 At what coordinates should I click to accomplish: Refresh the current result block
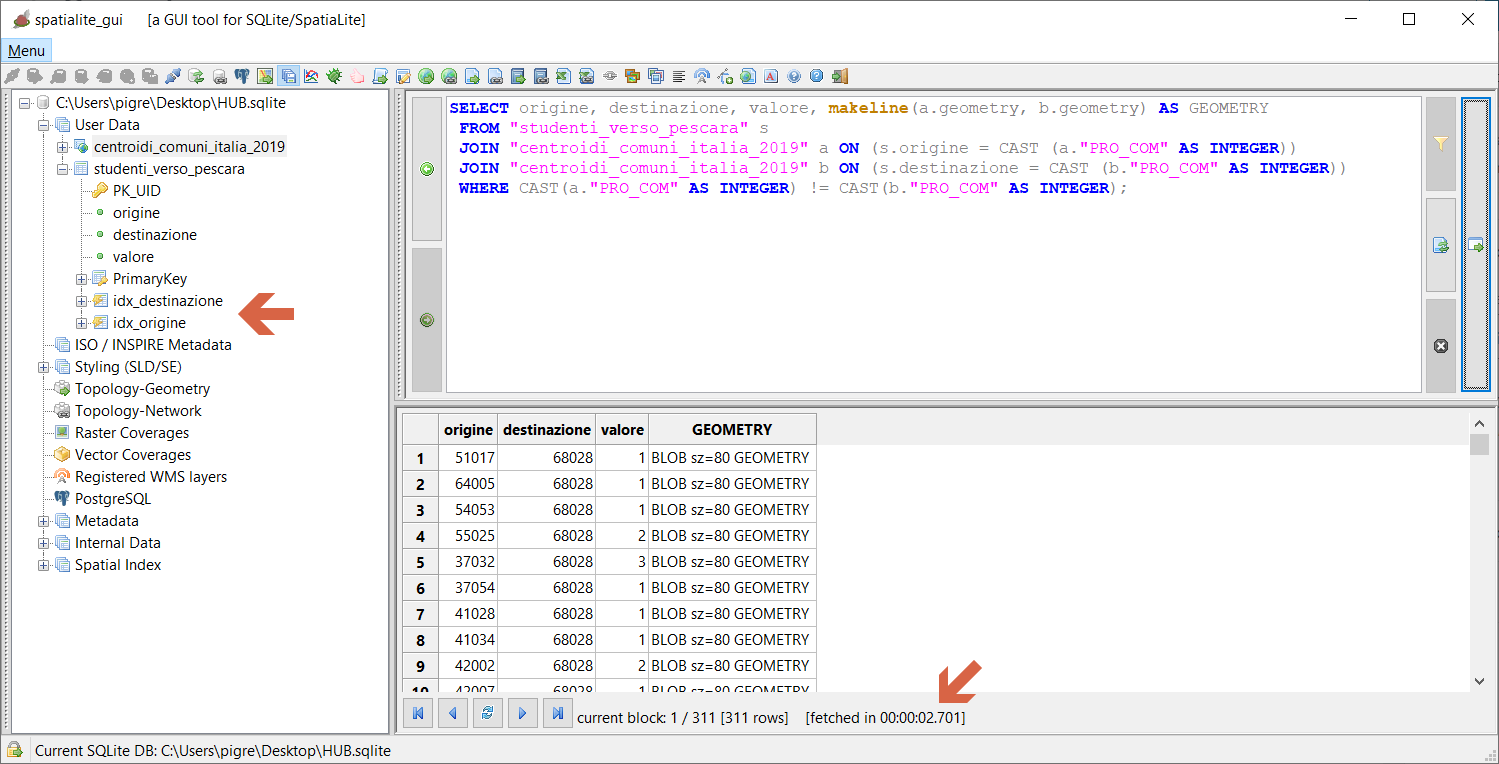487,714
